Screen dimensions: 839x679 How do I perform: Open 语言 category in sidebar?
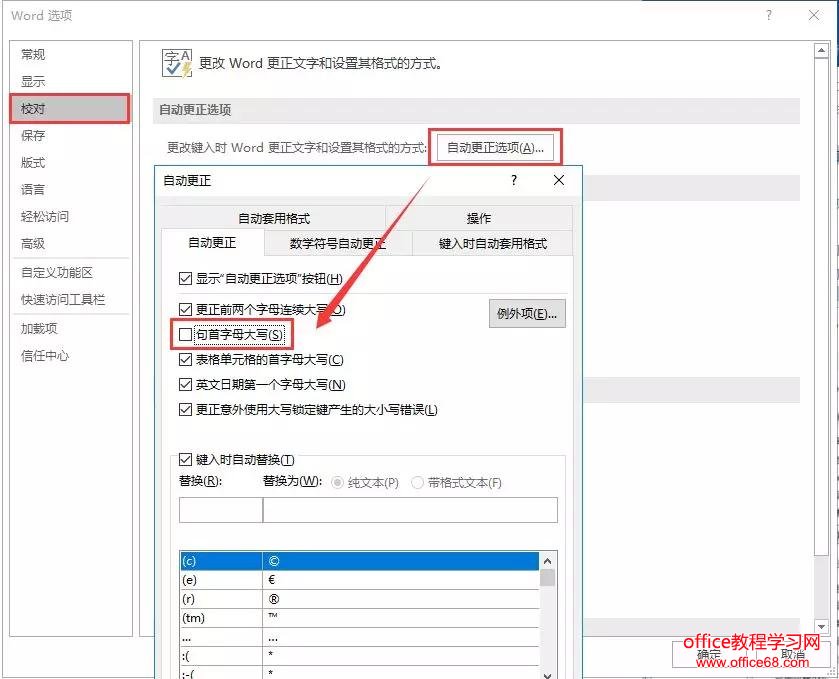[x=33, y=189]
